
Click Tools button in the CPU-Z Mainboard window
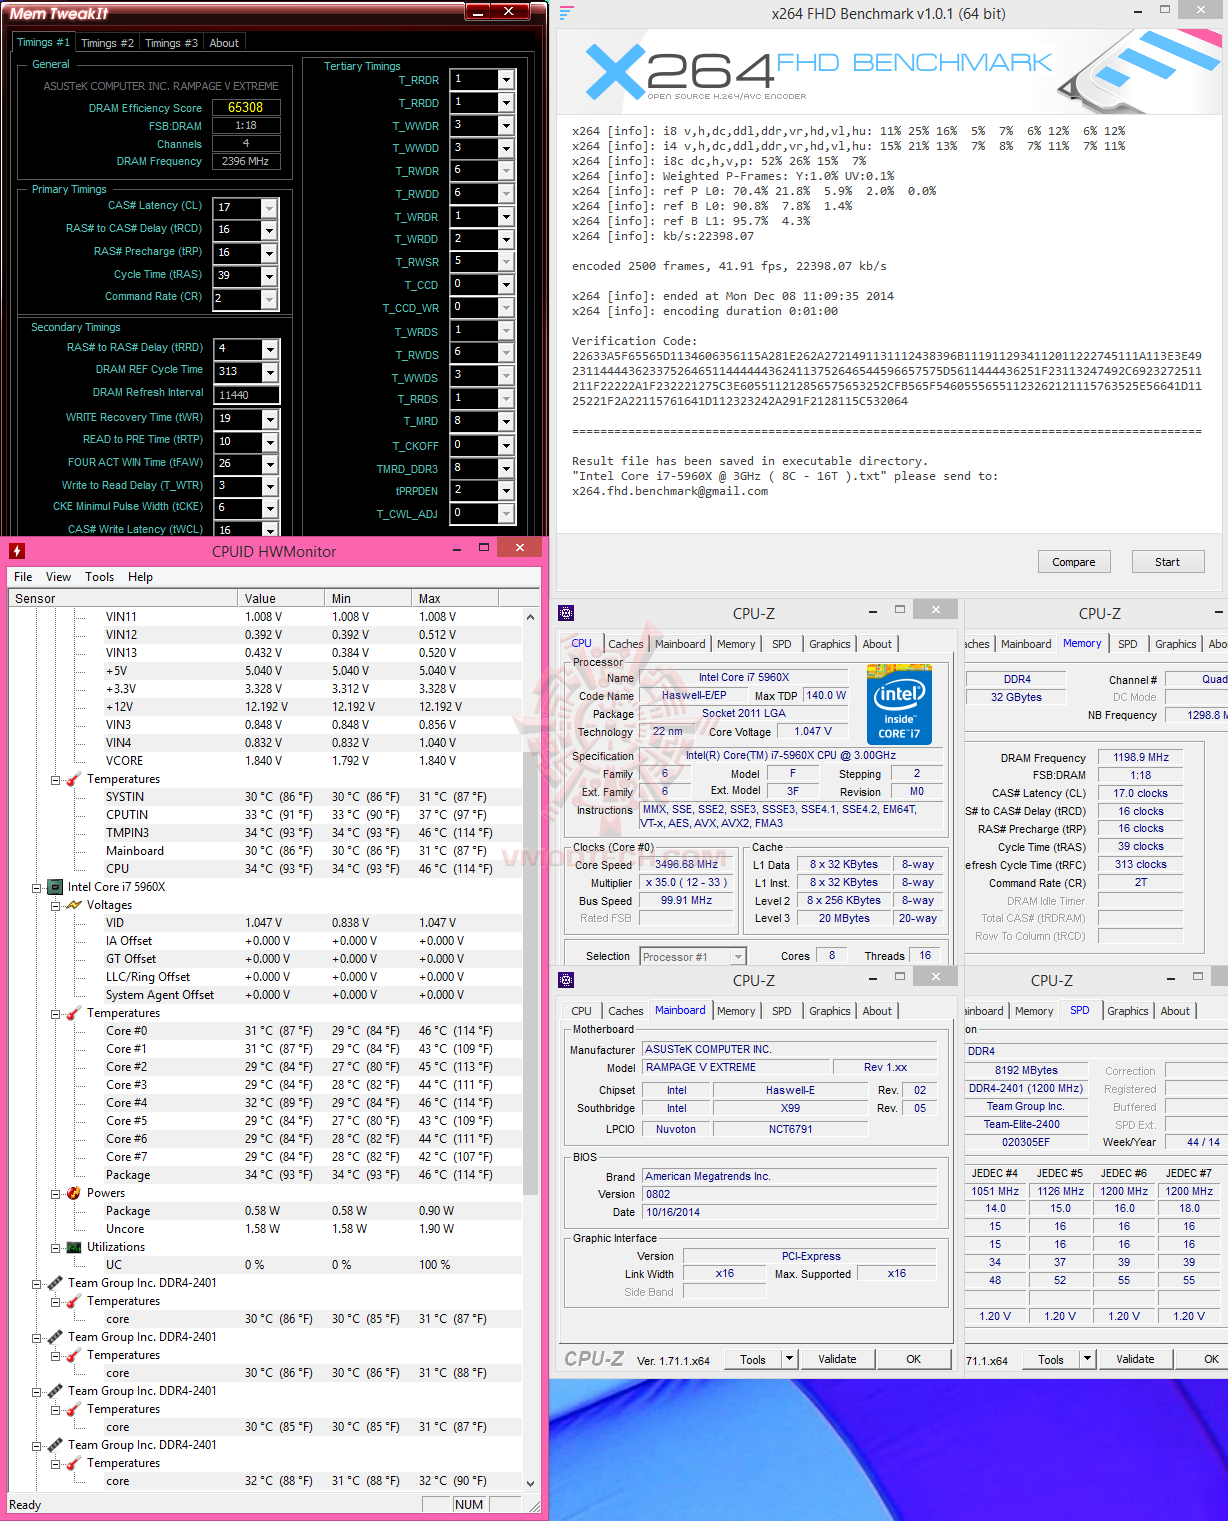click(x=753, y=1360)
